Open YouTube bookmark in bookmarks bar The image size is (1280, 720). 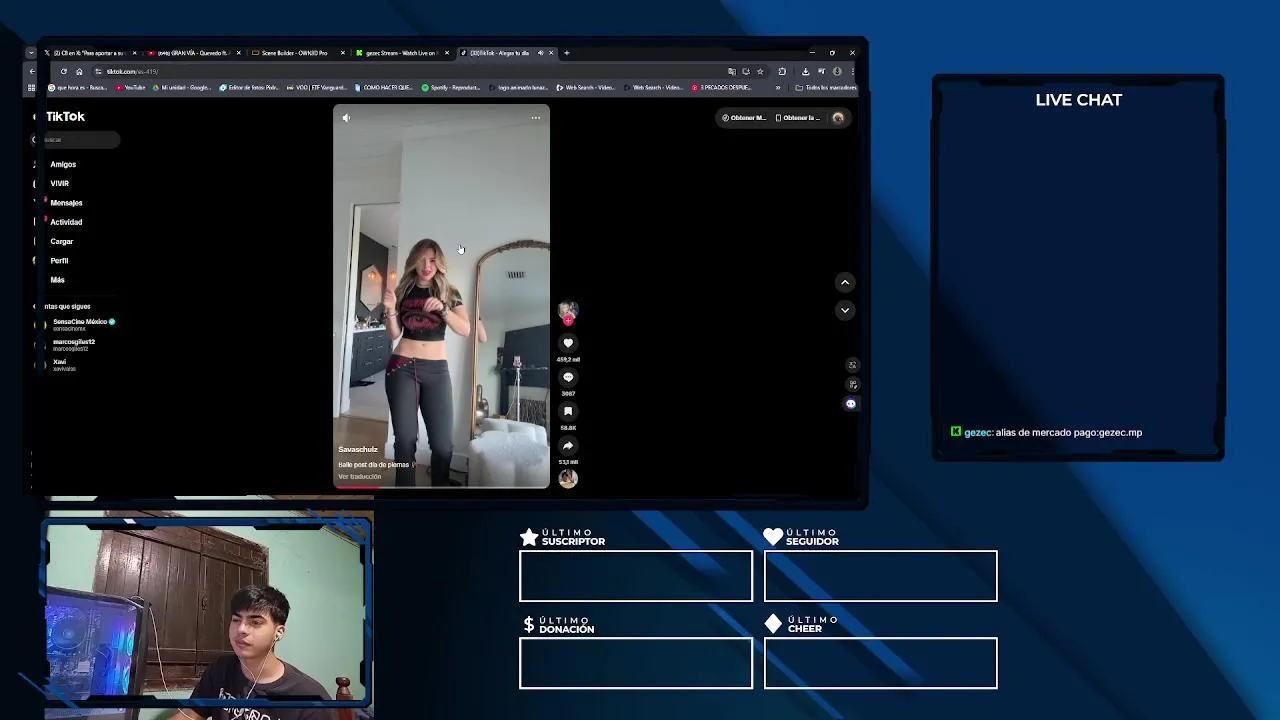(x=131, y=88)
